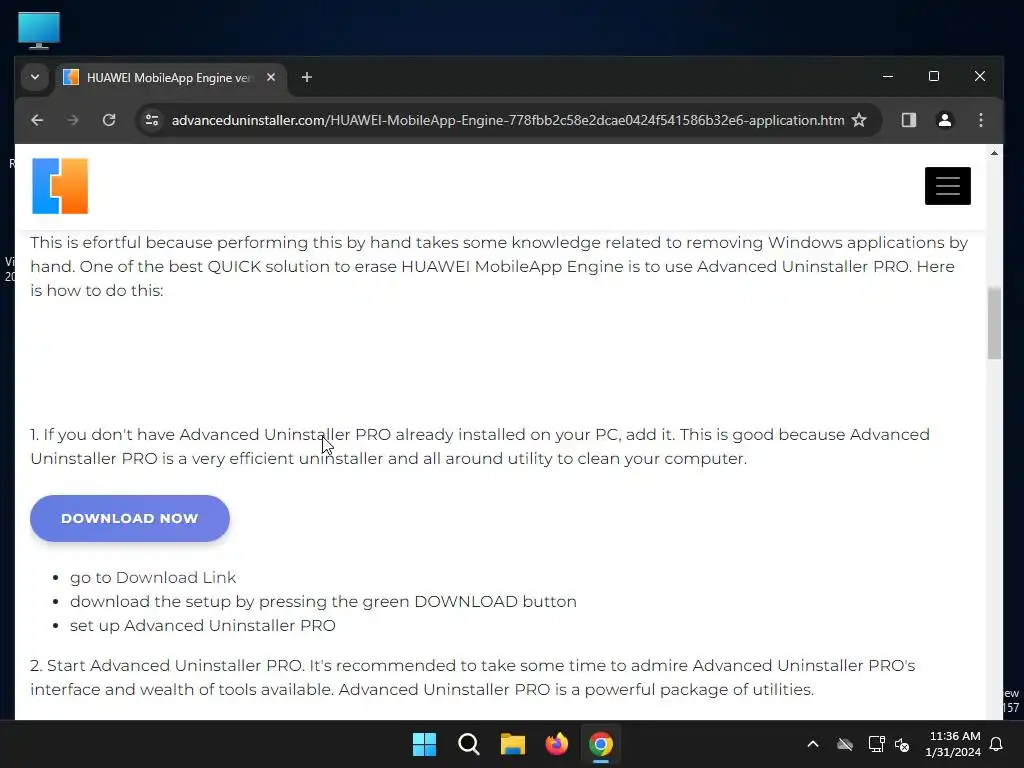Reload the current page
1024x768 pixels.
[109, 120]
